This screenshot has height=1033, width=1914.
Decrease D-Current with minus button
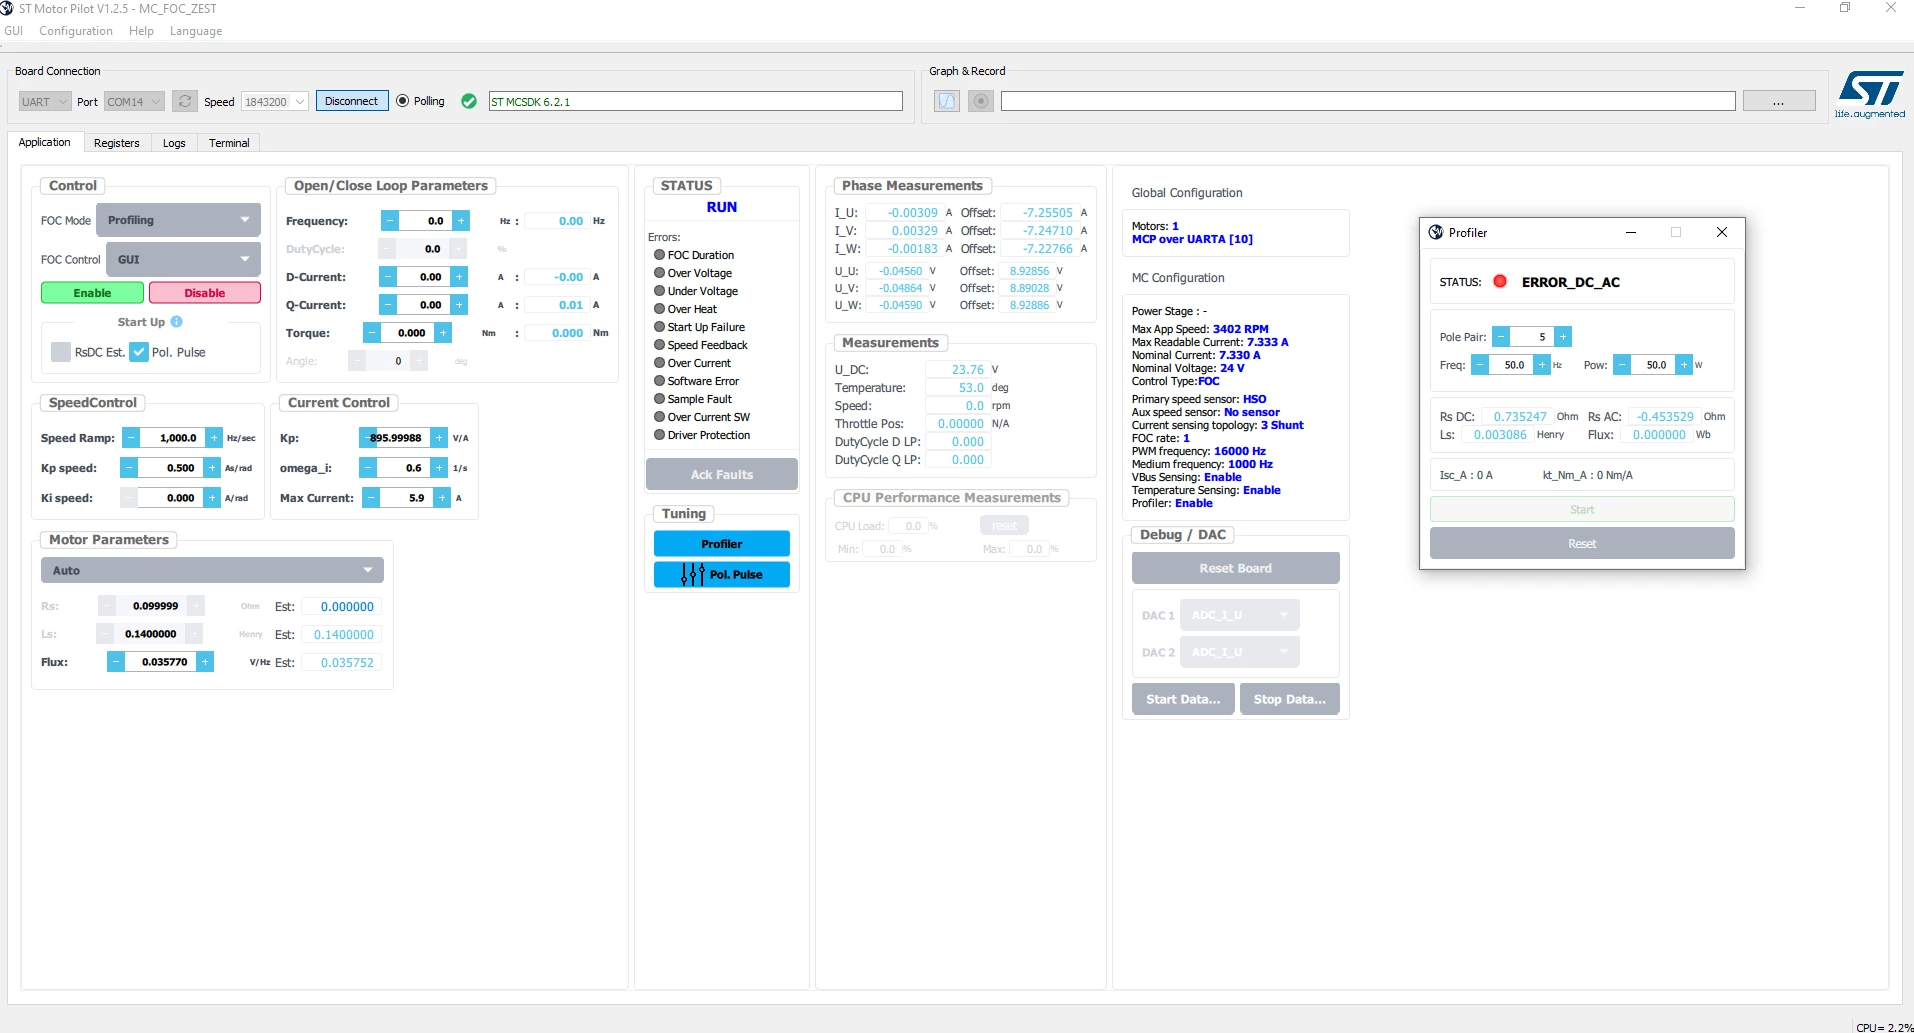click(388, 277)
